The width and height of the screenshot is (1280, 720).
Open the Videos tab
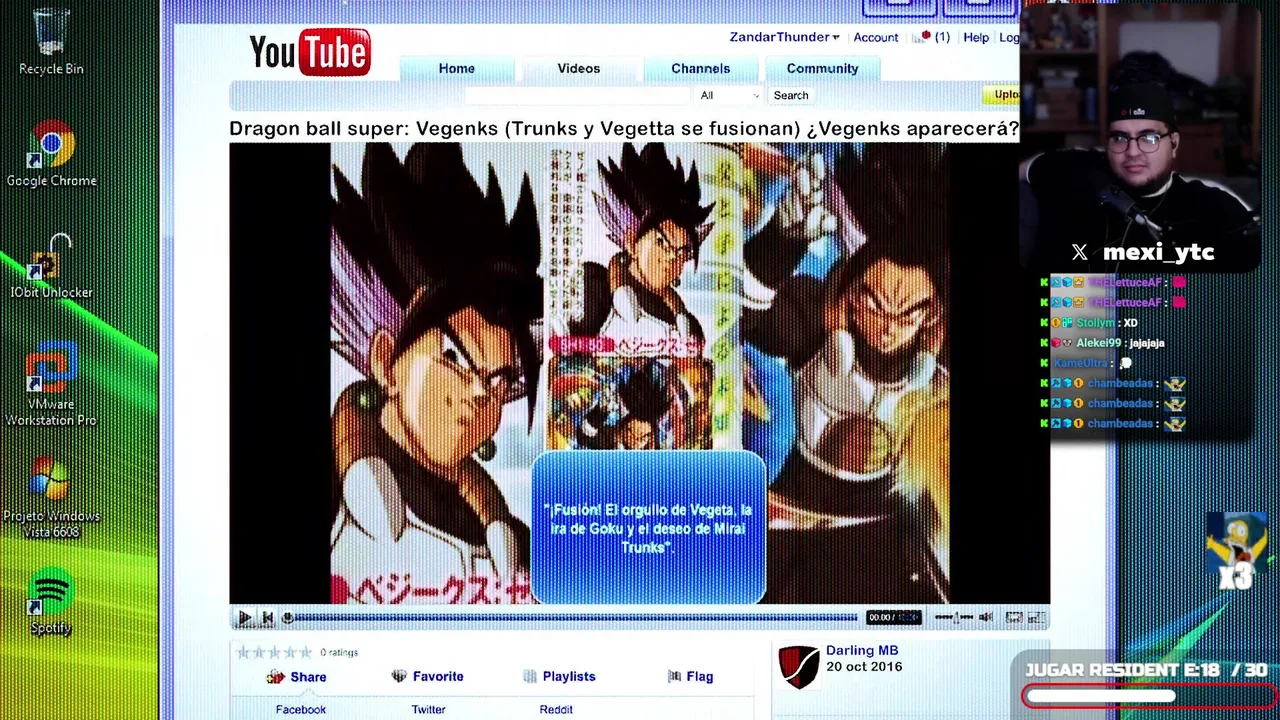(579, 68)
